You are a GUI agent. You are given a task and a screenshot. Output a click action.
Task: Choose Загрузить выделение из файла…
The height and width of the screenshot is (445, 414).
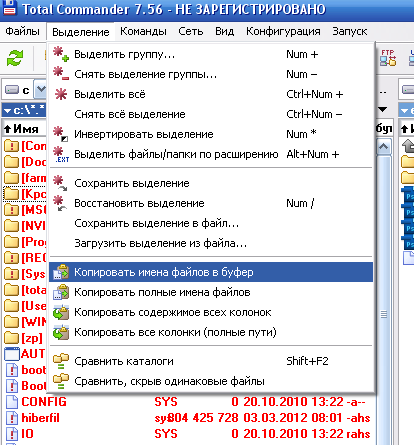211,243
